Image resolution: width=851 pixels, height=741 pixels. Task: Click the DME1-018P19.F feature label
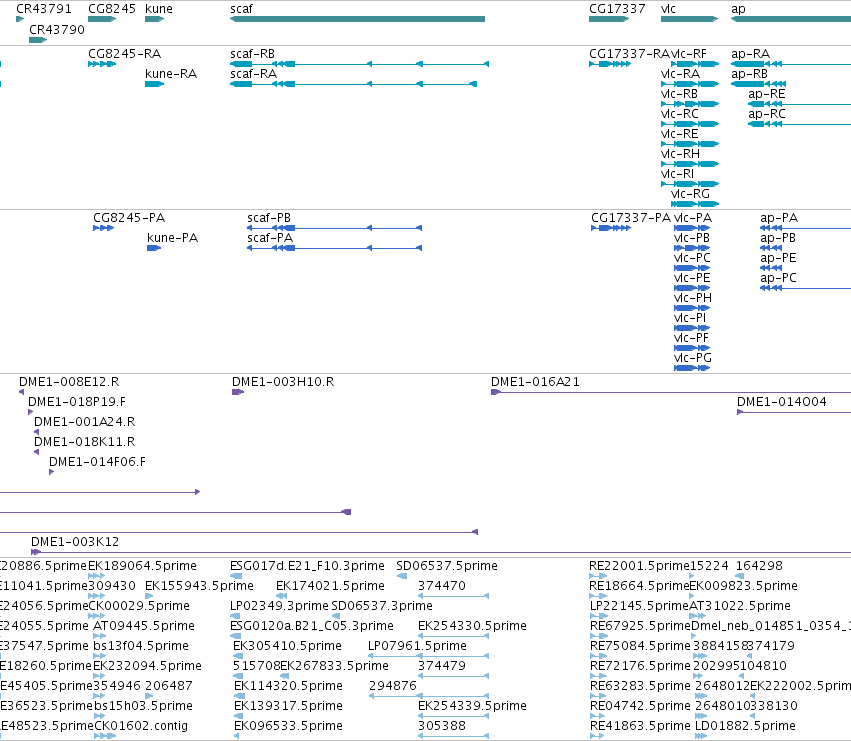[x=77, y=402]
